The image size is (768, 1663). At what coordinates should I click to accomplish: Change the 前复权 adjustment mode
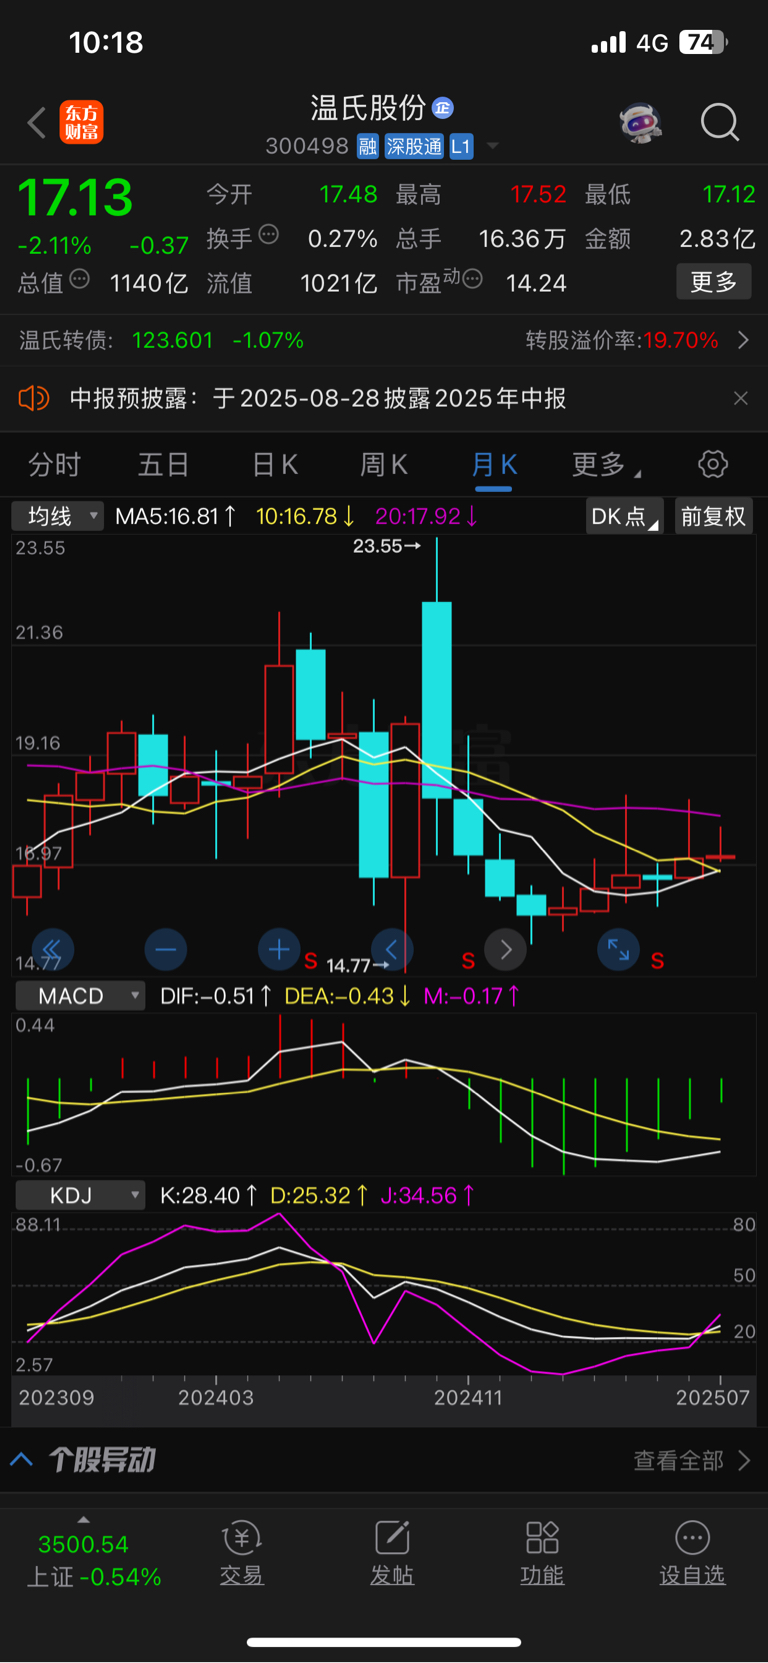714,516
